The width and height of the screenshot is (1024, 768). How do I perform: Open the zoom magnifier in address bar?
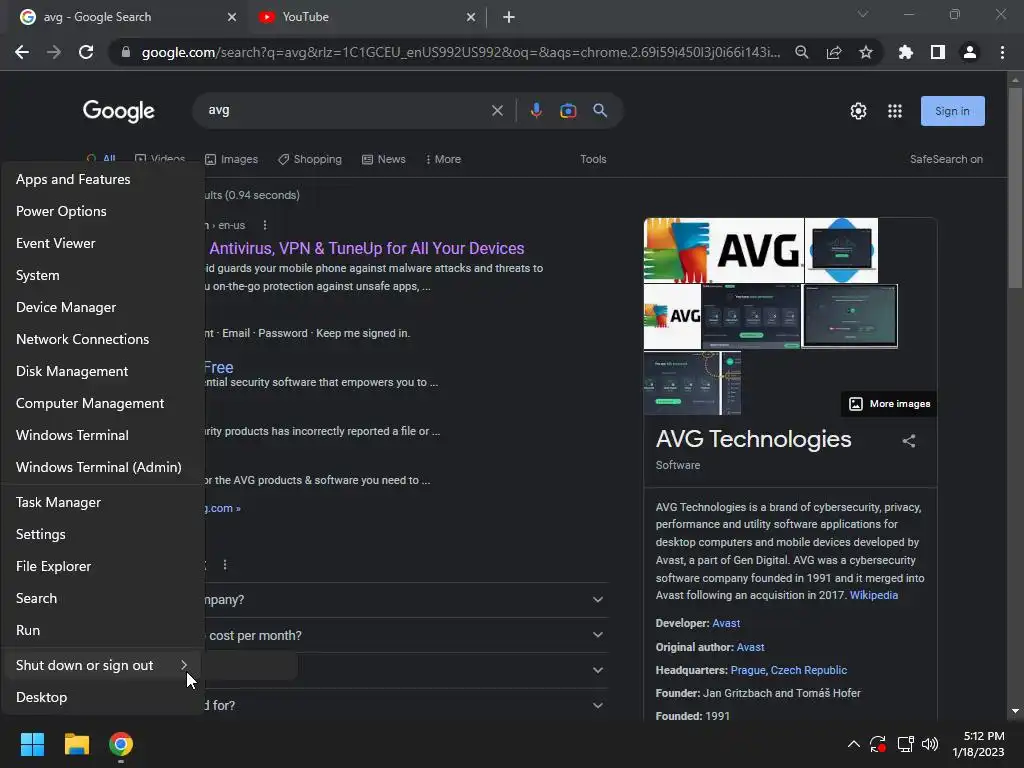click(801, 52)
